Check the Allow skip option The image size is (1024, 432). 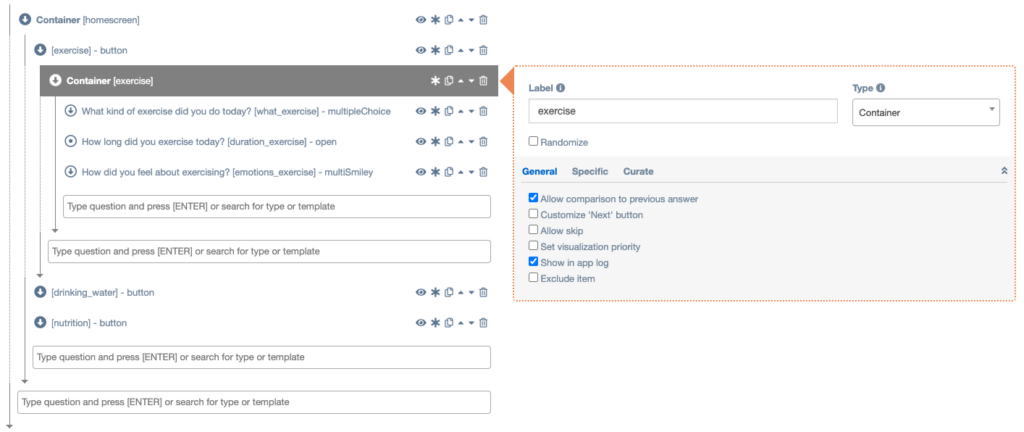[534, 230]
